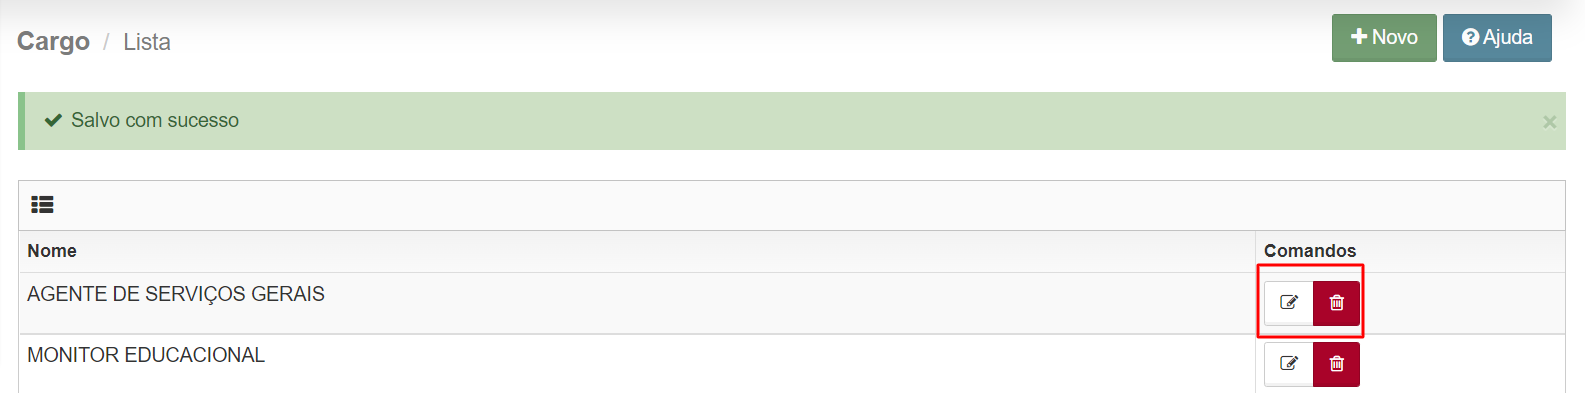
Task: Click the Comandos column header
Action: [x=1310, y=251]
